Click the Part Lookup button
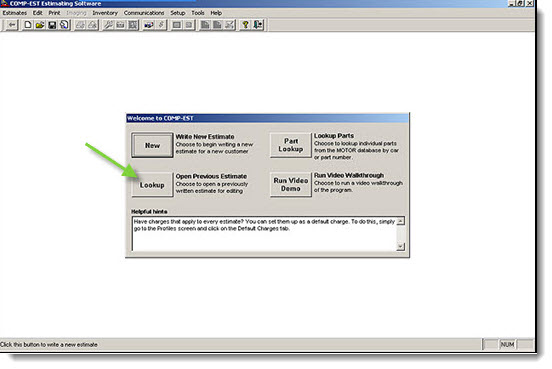 point(291,145)
